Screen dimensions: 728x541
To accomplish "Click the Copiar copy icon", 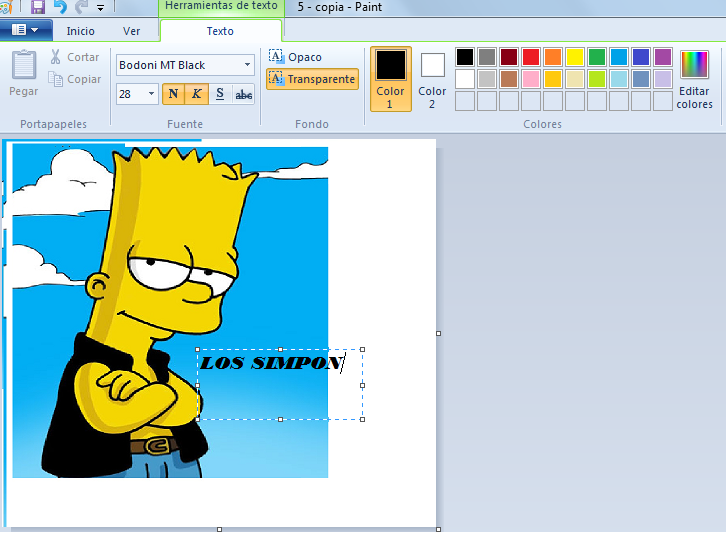I will pos(56,79).
